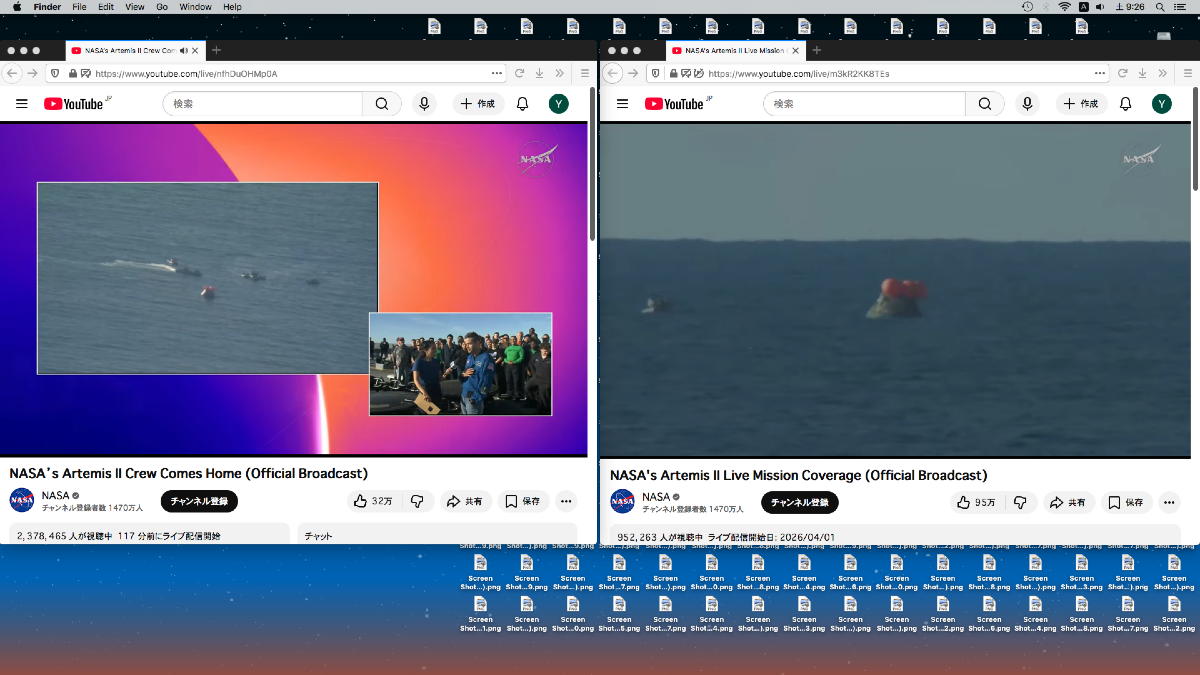Image resolution: width=1200 pixels, height=675 pixels.
Task: Subscribe via チャンネル登録 in left window
Action: click(199, 501)
